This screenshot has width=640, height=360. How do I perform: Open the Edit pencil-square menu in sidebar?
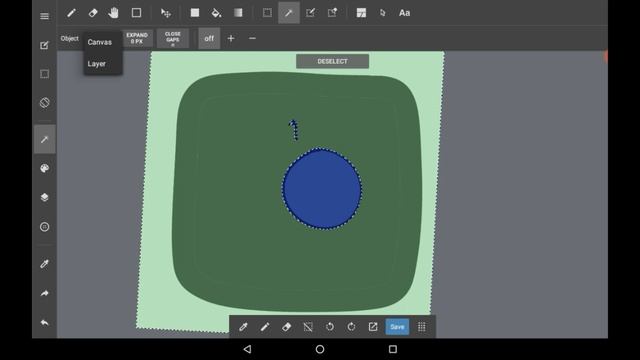pyautogui.click(x=44, y=45)
